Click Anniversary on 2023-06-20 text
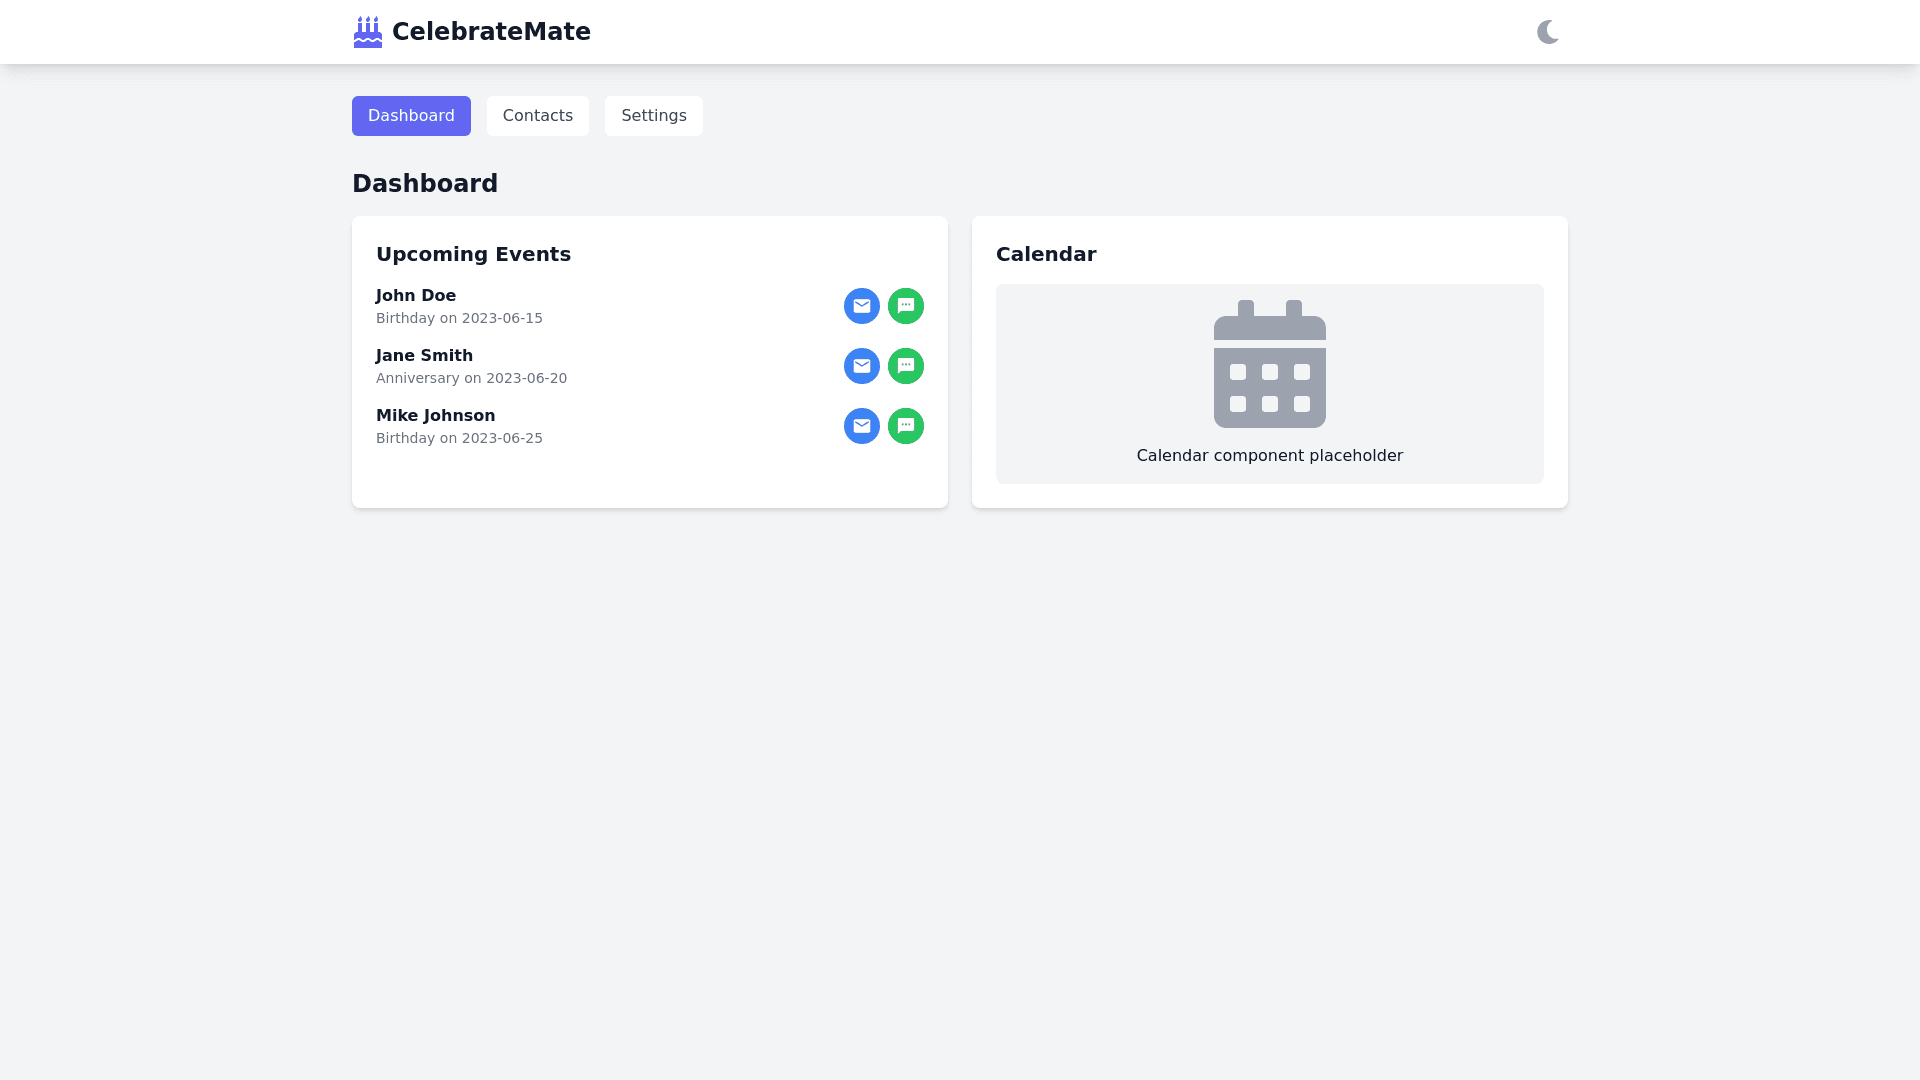Image resolution: width=1920 pixels, height=1080 pixels. (x=471, y=378)
